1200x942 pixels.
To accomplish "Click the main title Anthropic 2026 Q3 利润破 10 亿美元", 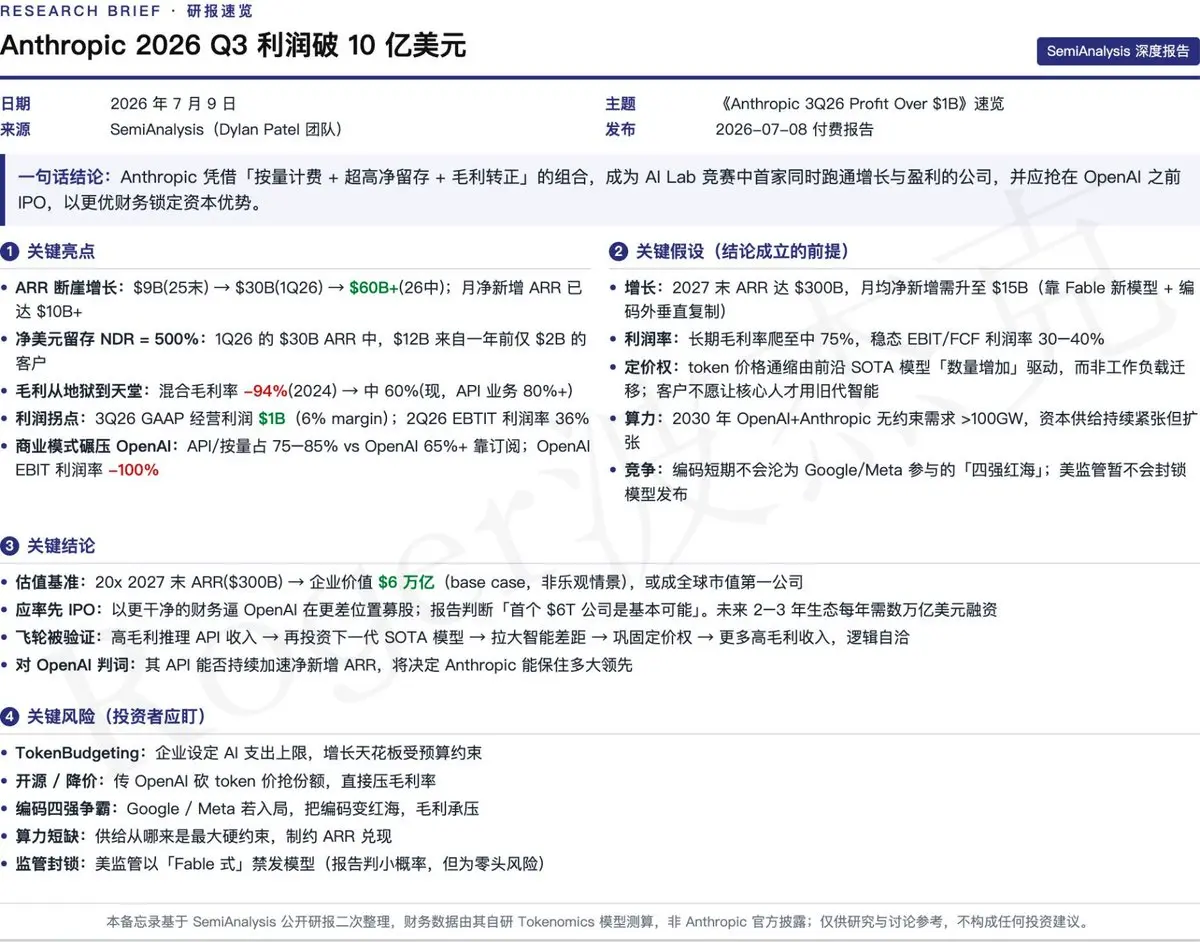I will coord(233,46).
